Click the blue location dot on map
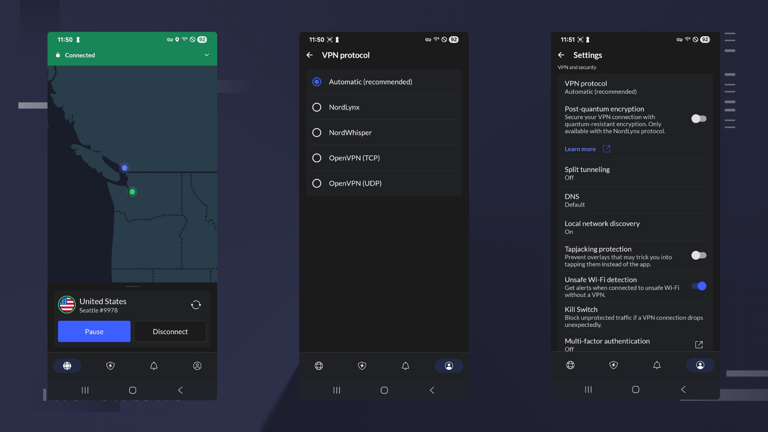This screenshot has width=768, height=432. point(124,168)
